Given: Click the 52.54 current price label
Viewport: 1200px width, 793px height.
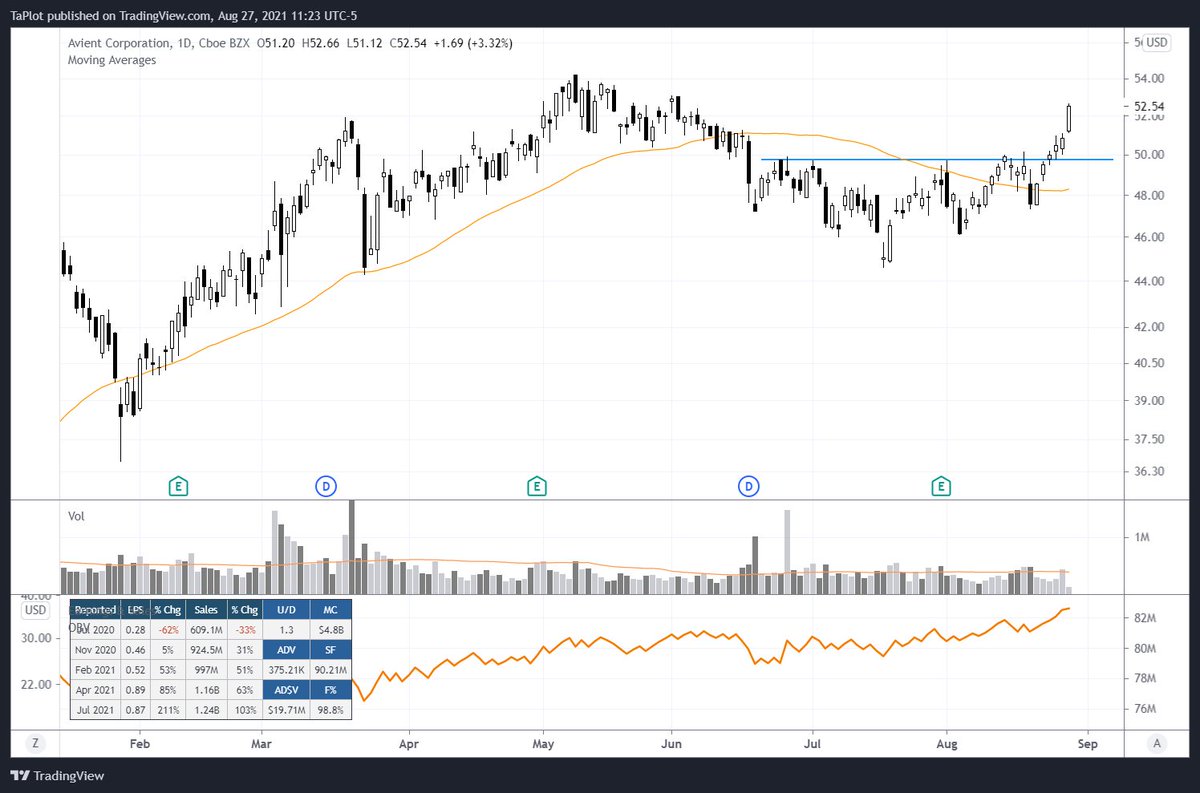Looking at the screenshot, I should [1149, 106].
